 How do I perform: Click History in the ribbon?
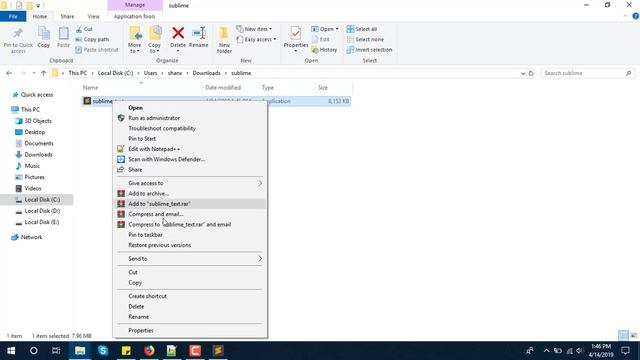pyautogui.click(x=324, y=49)
